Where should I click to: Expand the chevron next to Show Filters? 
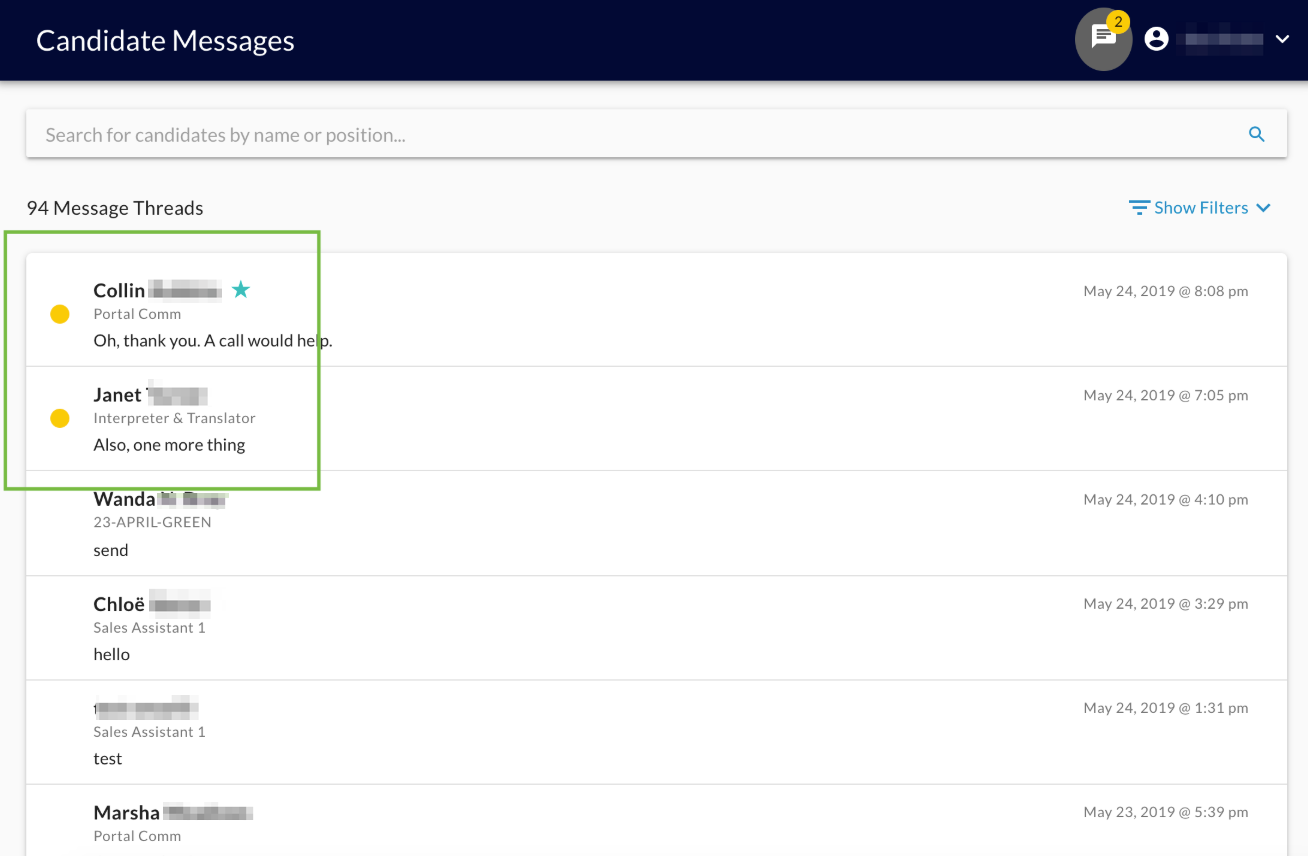(1263, 208)
